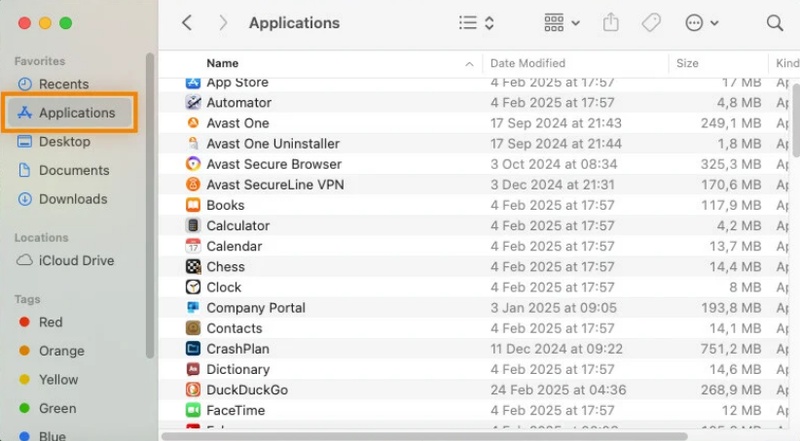The width and height of the screenshot is (800, 441).
Task: Select the Company Portal icon
Action: click(x=193, y=307)
